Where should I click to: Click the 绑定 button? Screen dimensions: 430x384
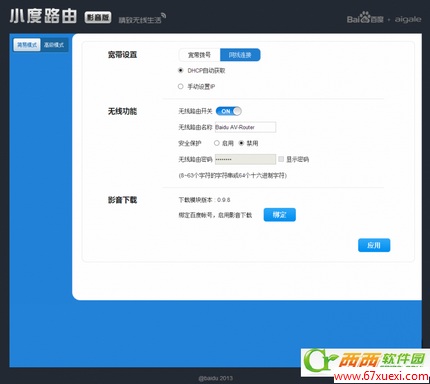click(280, 215)
